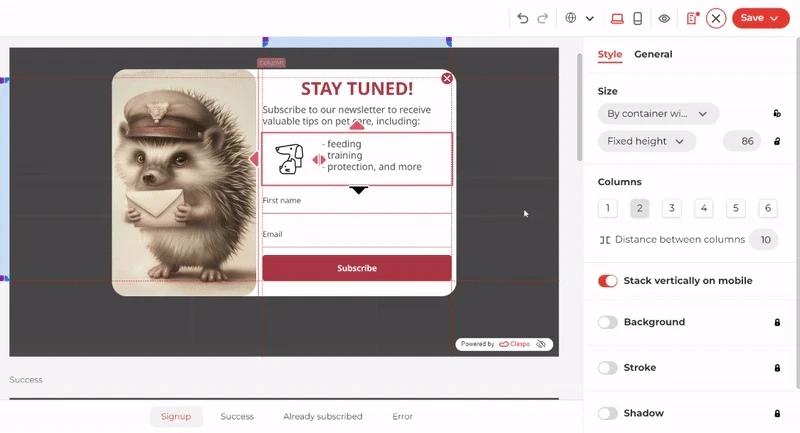Expand the chevron next to globe icon
The height and width of the screenshot is (433, 800).
[x=590, y=19]
